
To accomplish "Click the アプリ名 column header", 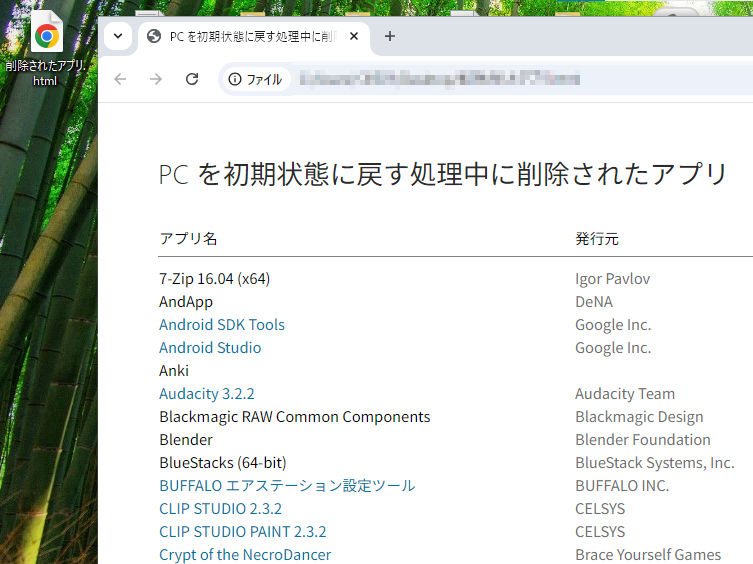I will click(x=188, y=238).
